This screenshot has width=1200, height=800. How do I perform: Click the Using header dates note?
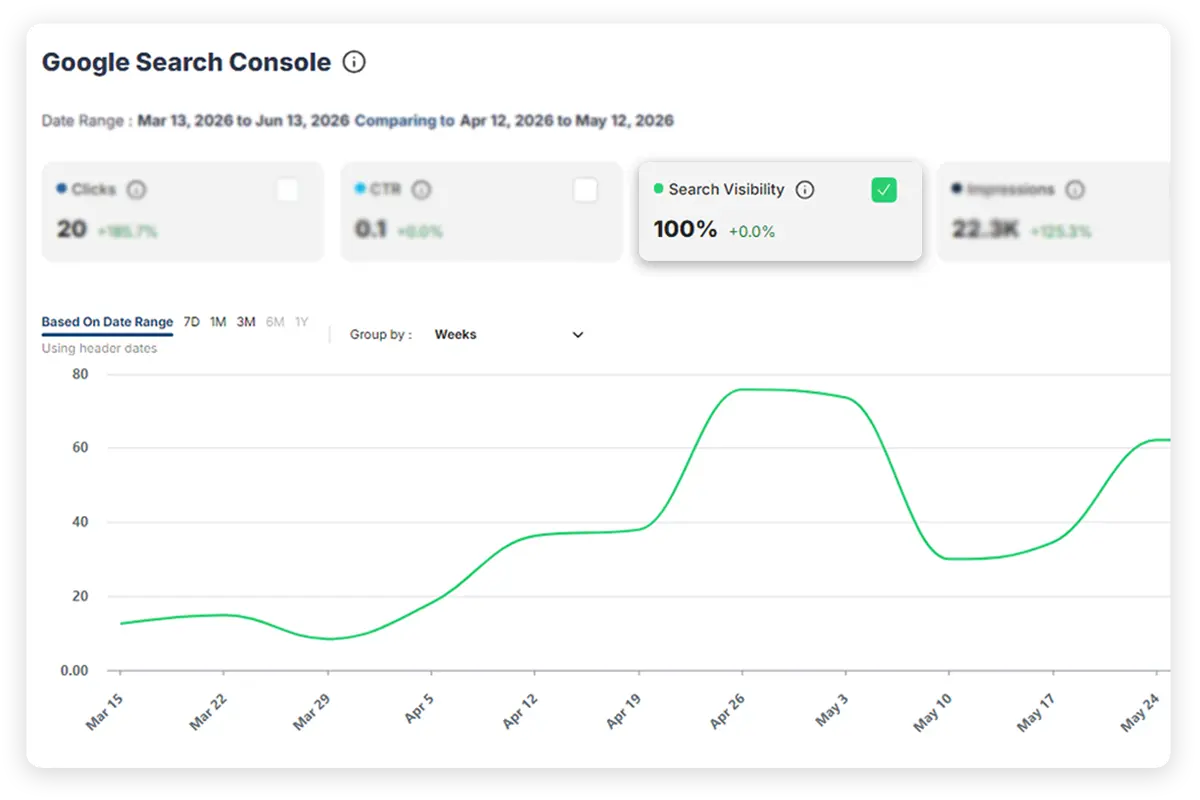click(99, 349)
